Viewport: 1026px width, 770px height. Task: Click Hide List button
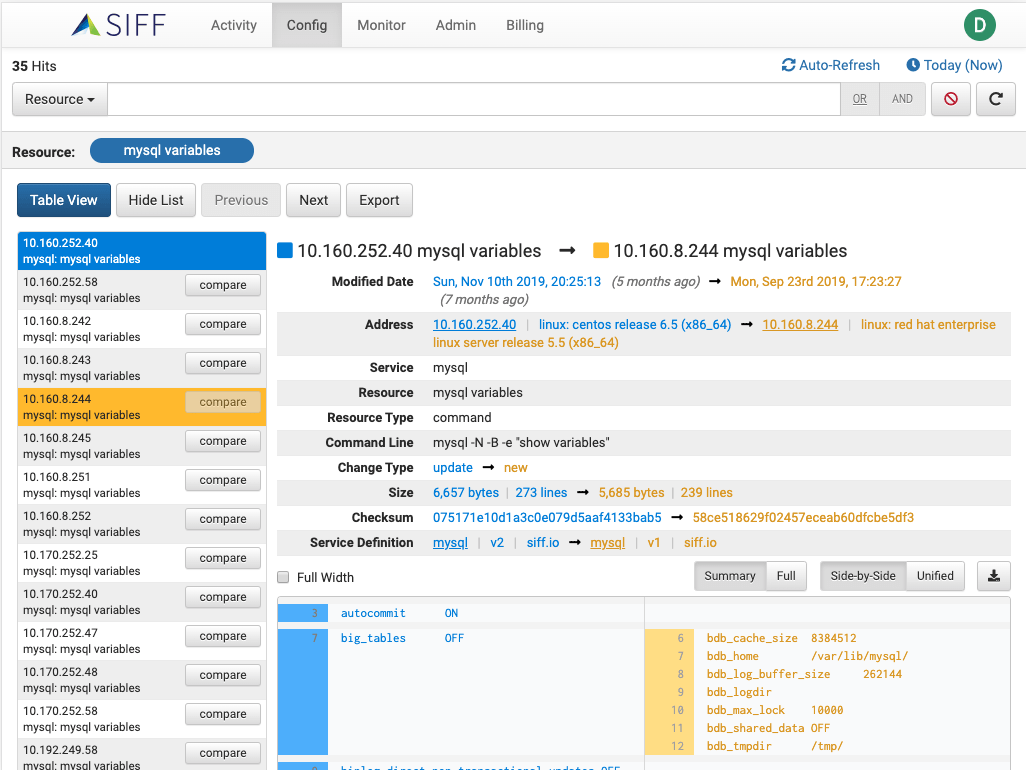click(156, 200)
